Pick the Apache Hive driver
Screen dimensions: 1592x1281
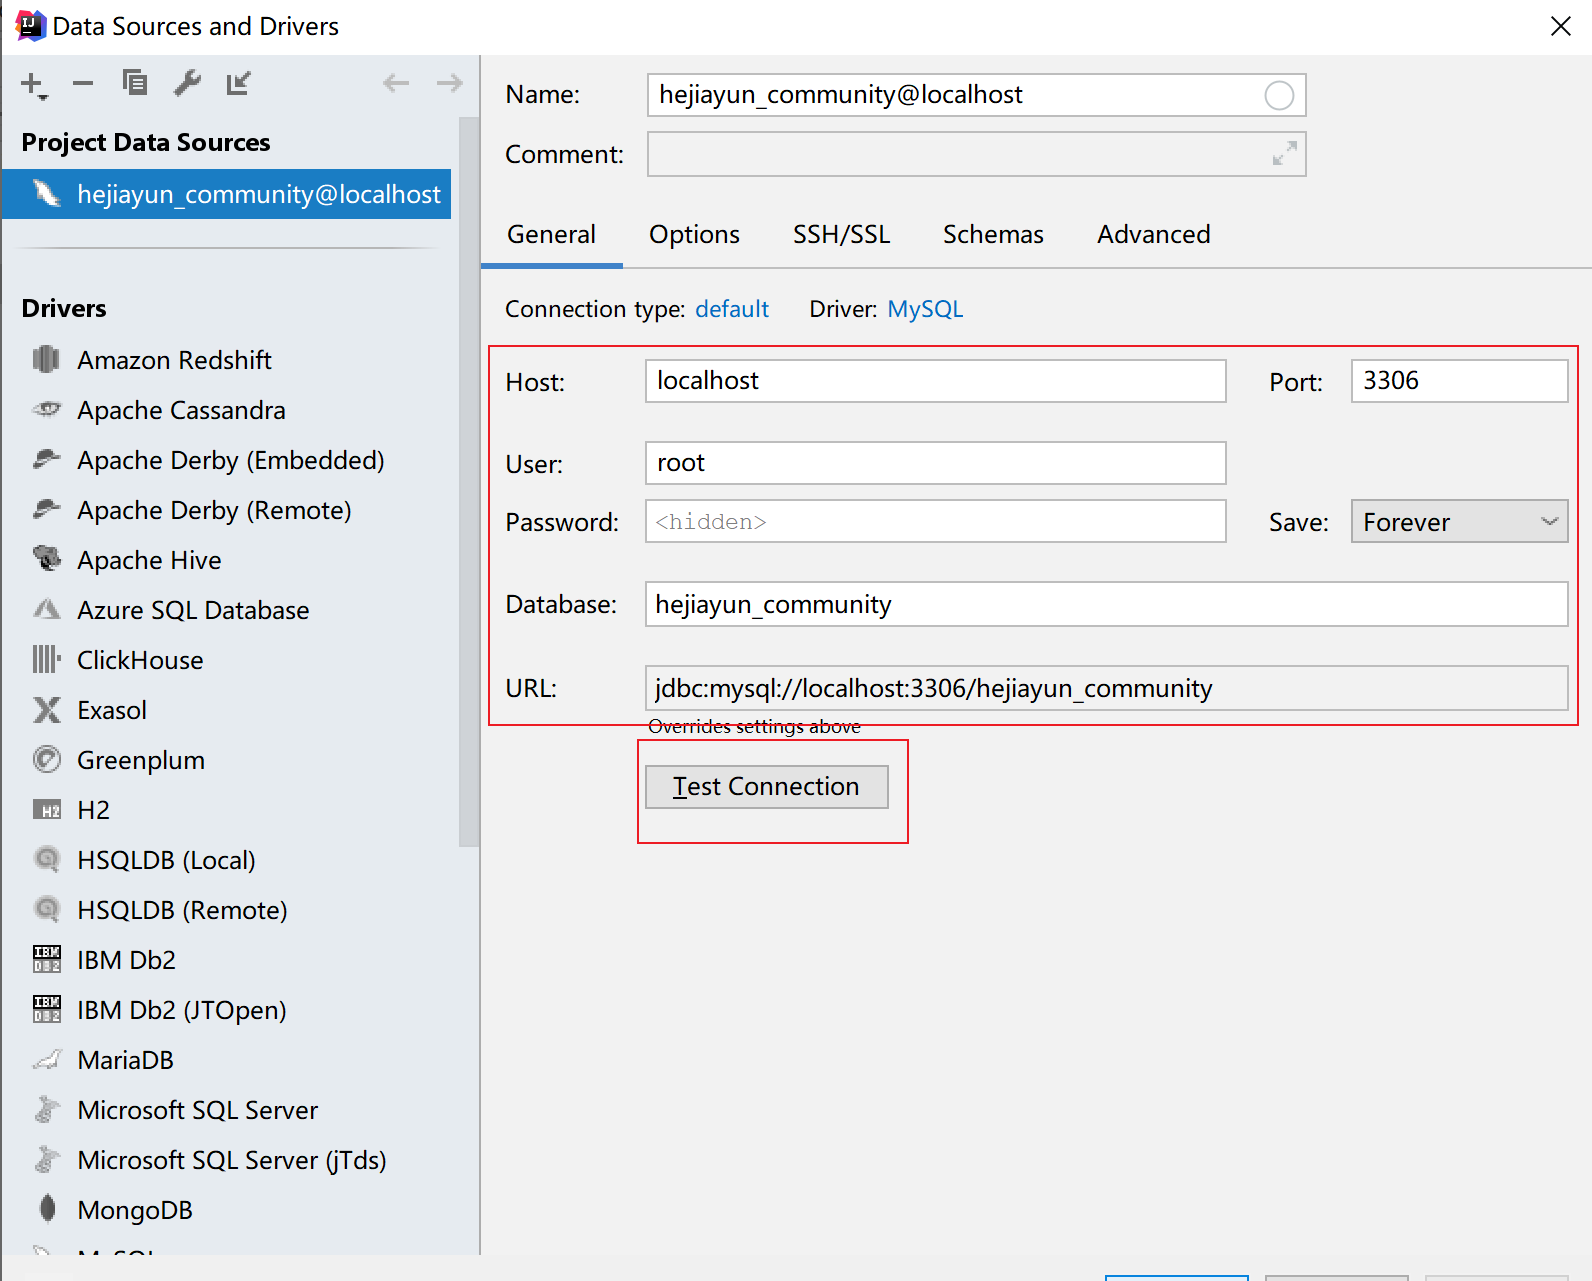pos(149,560)
